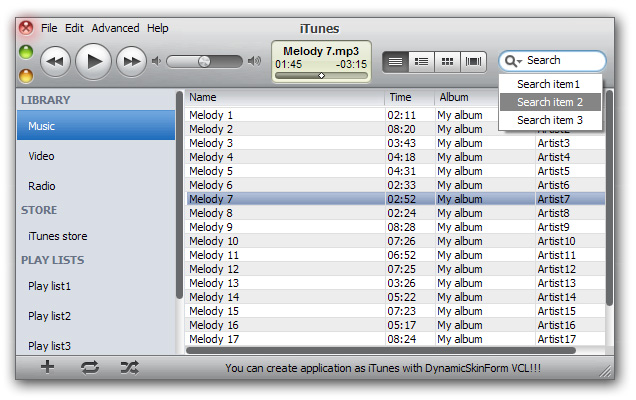This screenshot has width=636, height=400.
Task: Click the elapsed time 01:45
Action: pyautogui.click(x=288, y=65)
